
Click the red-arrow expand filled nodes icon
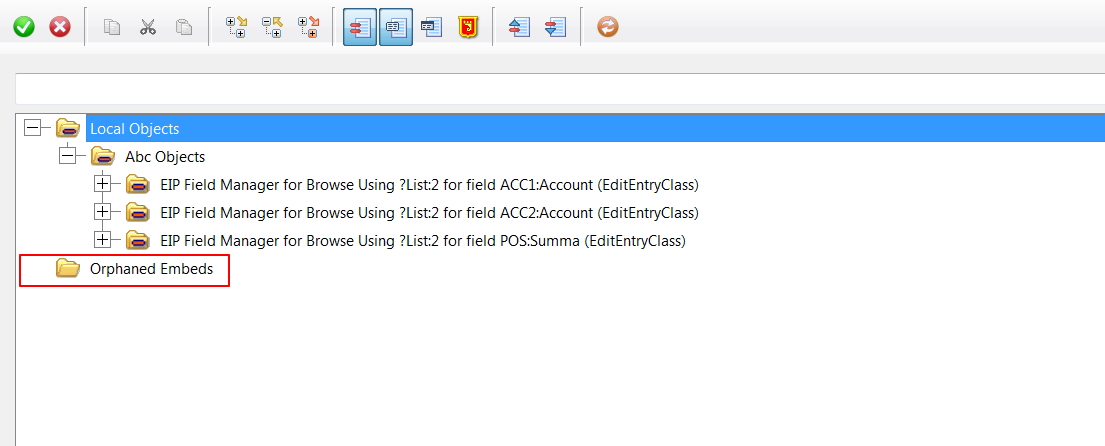308,27
